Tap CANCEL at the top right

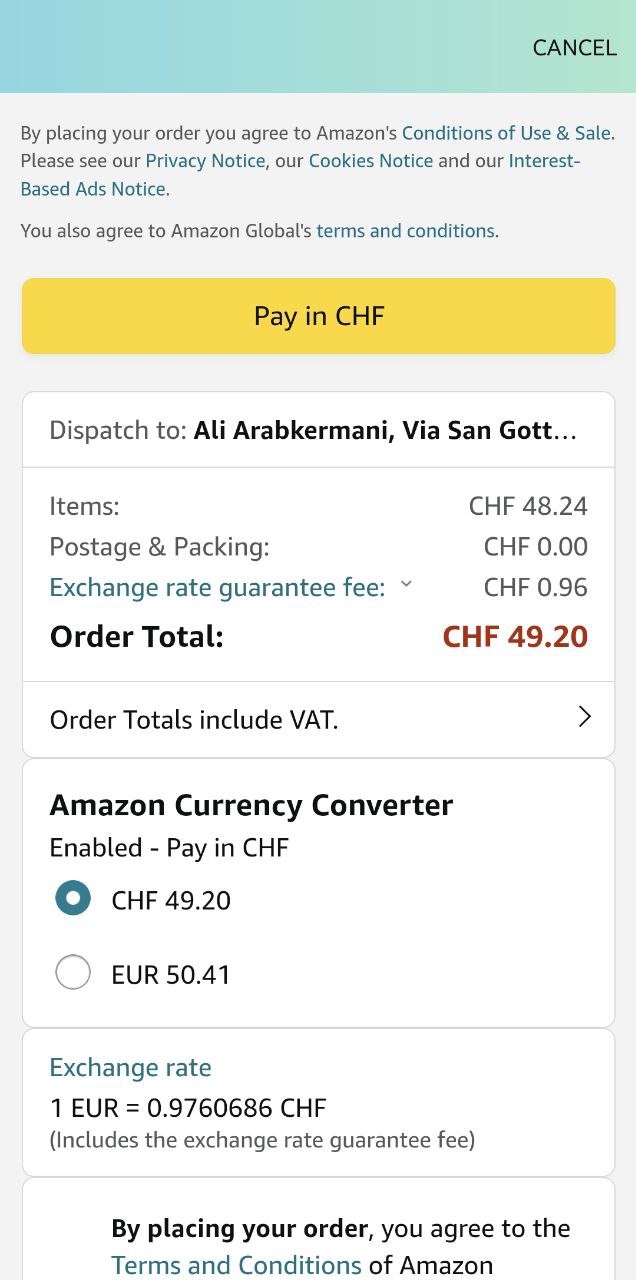[574, 48]
